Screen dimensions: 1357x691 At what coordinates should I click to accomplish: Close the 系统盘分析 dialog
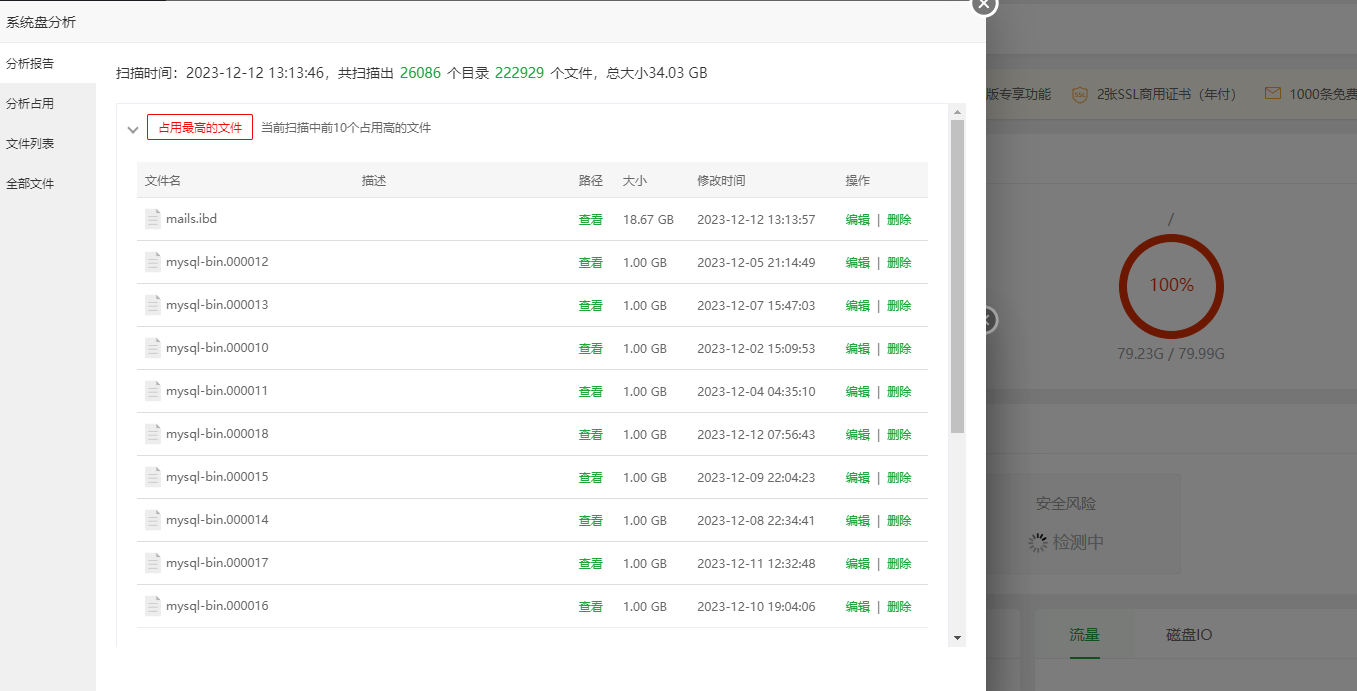[x=984, y=4]
